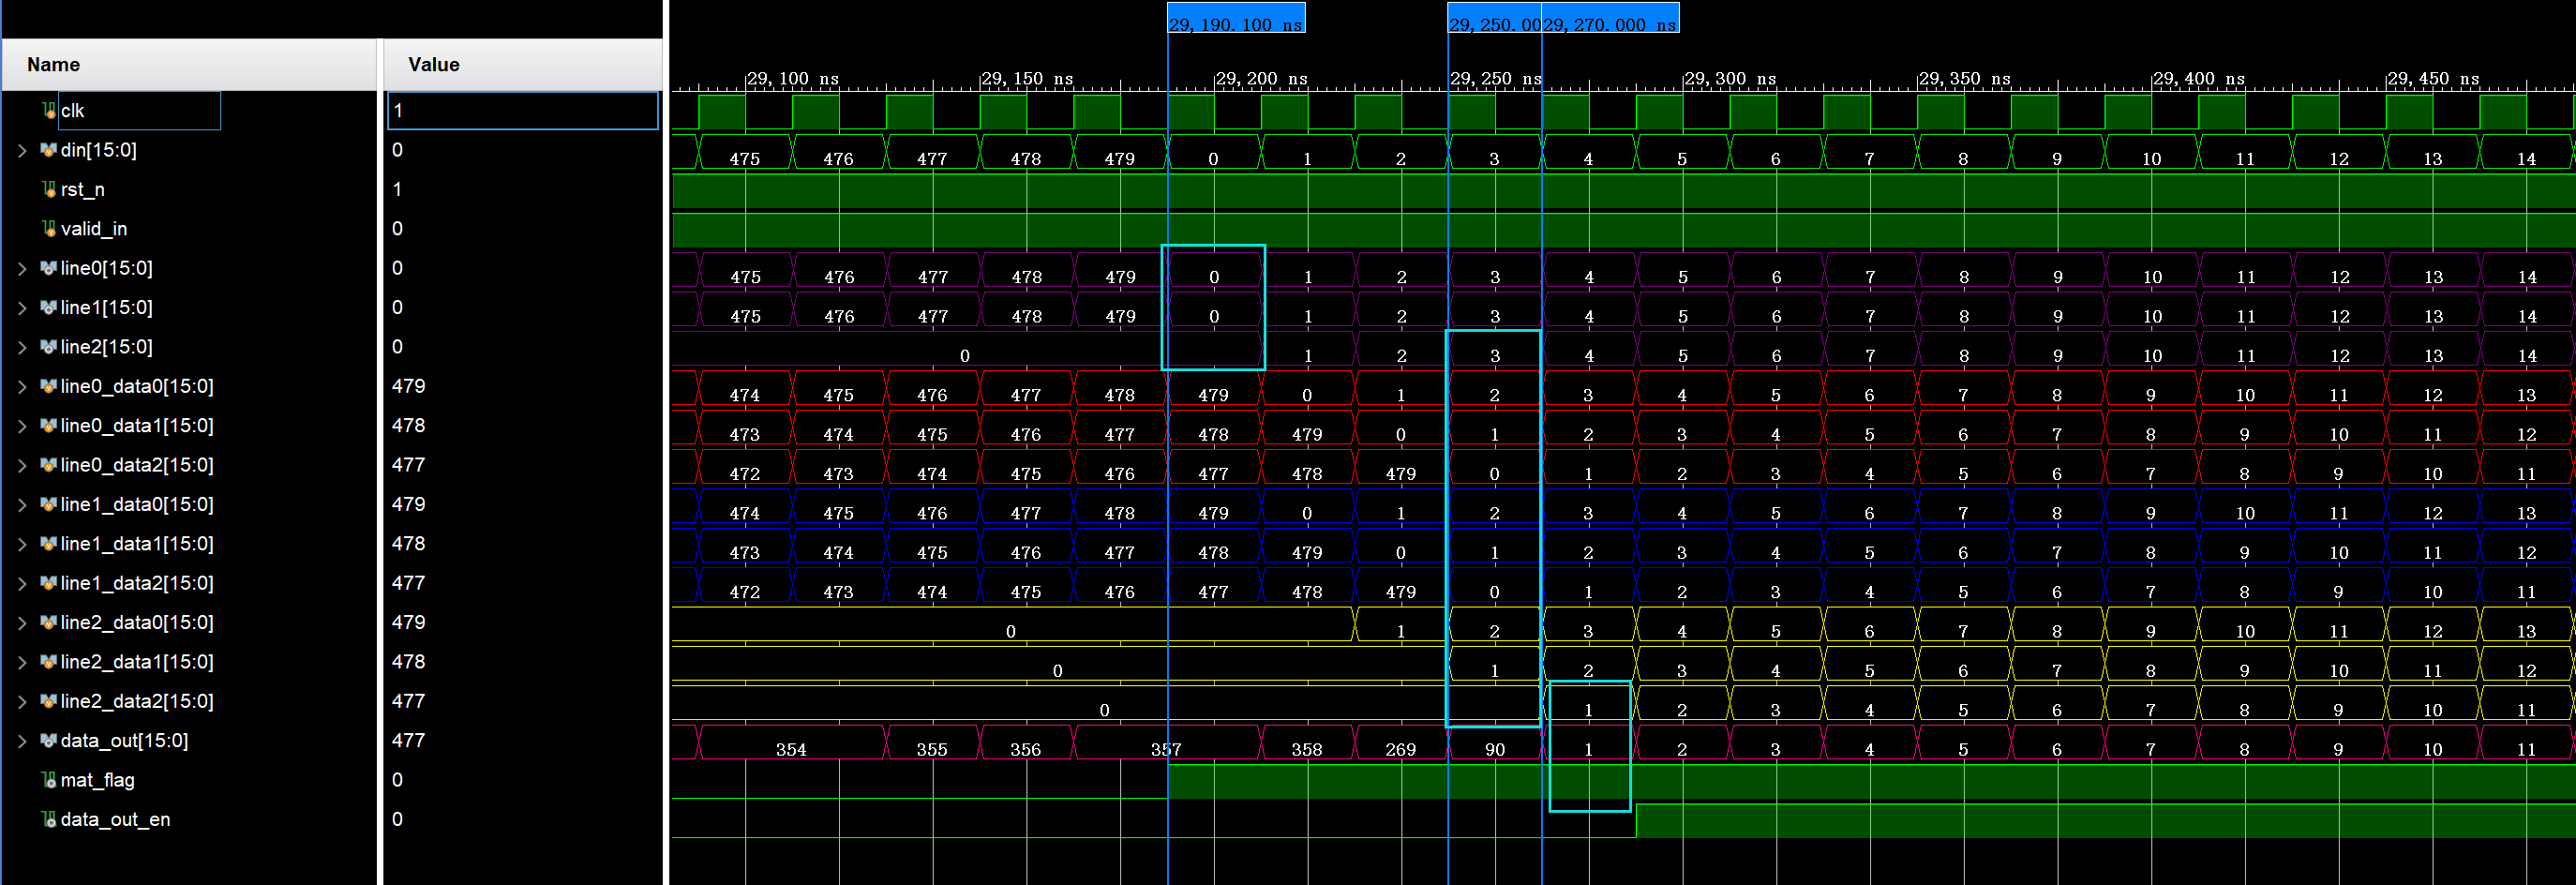Click the clk signal icon
Image resolution: width=2576 pixels, height=885 pixels.
[48, 110]
